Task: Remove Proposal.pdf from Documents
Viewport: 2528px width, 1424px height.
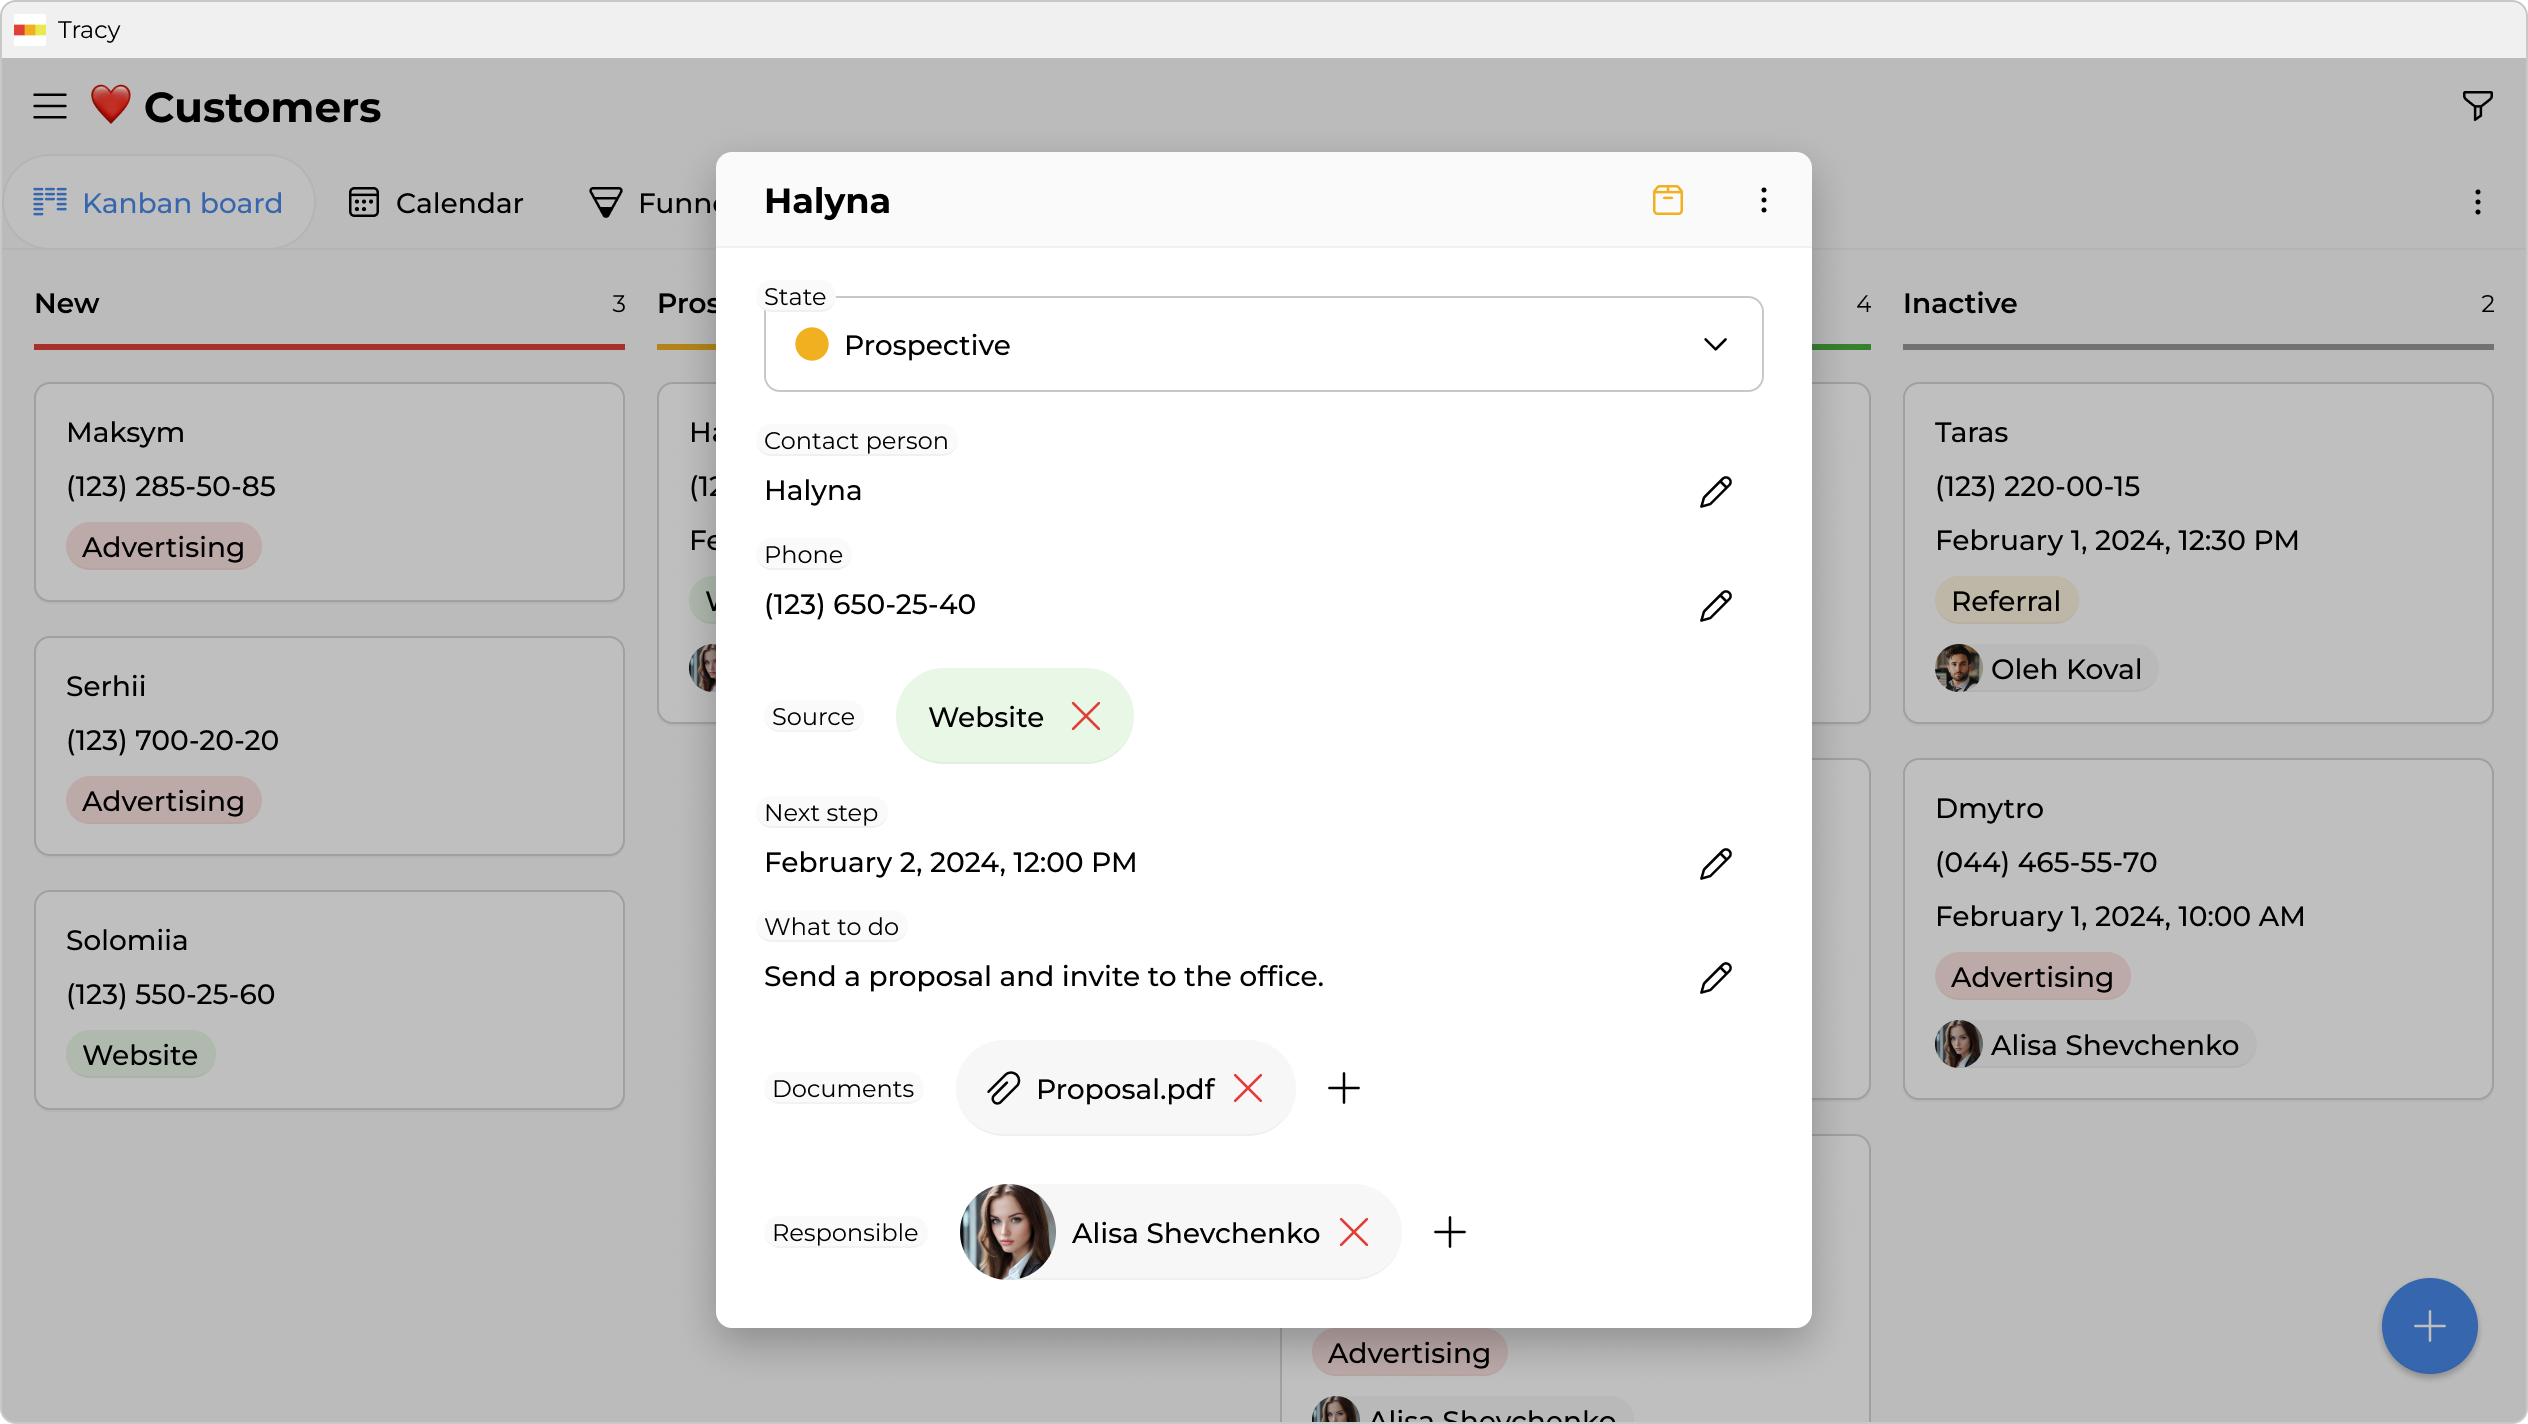Action: 1249,1088
